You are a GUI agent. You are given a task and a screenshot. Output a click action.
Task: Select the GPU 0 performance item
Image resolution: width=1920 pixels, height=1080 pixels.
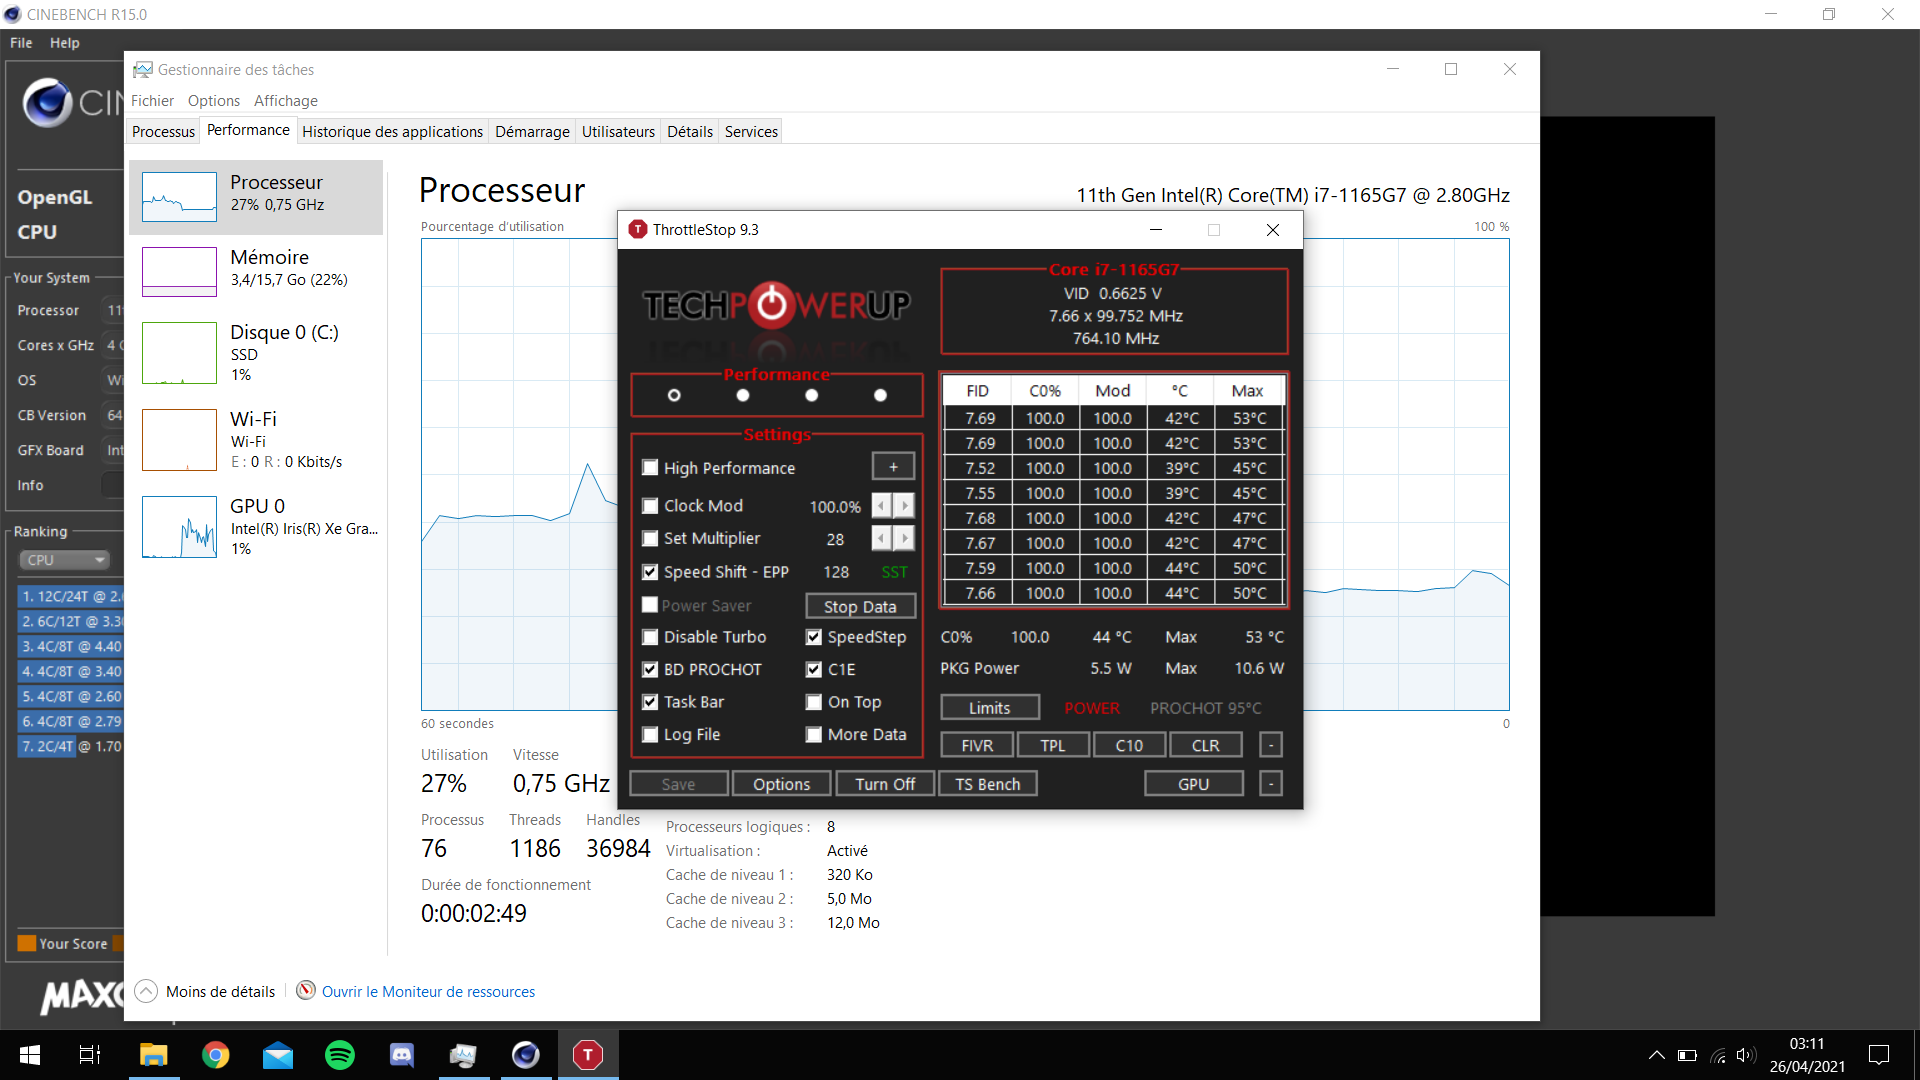coord(256,527)
